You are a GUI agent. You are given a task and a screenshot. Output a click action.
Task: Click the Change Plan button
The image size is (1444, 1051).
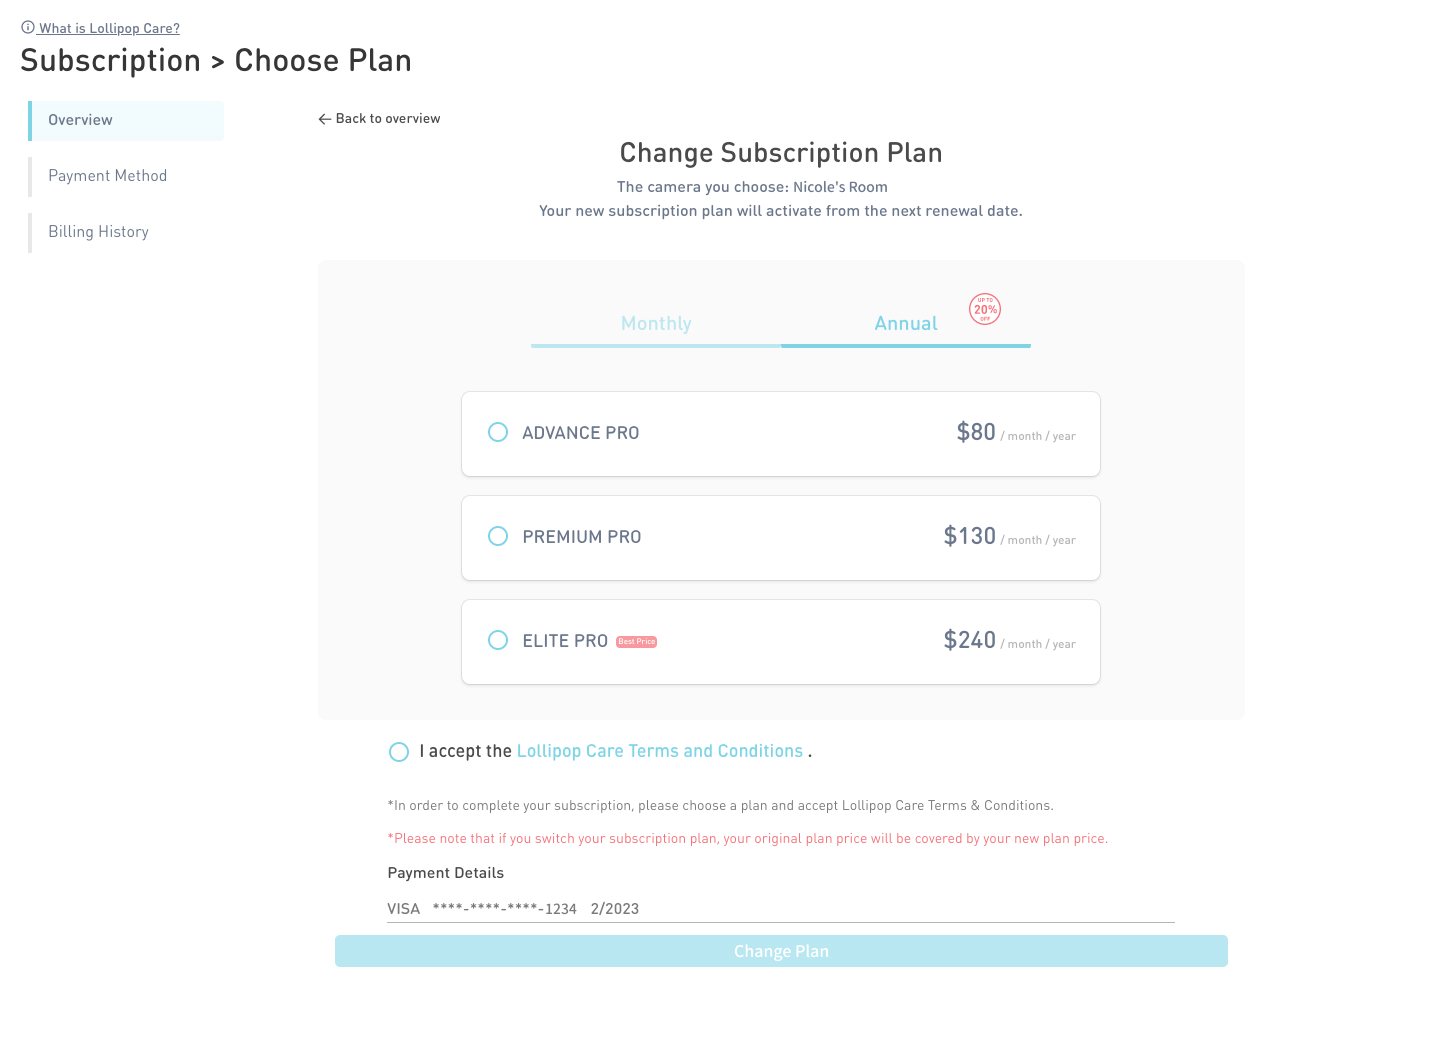coord(781,951)
